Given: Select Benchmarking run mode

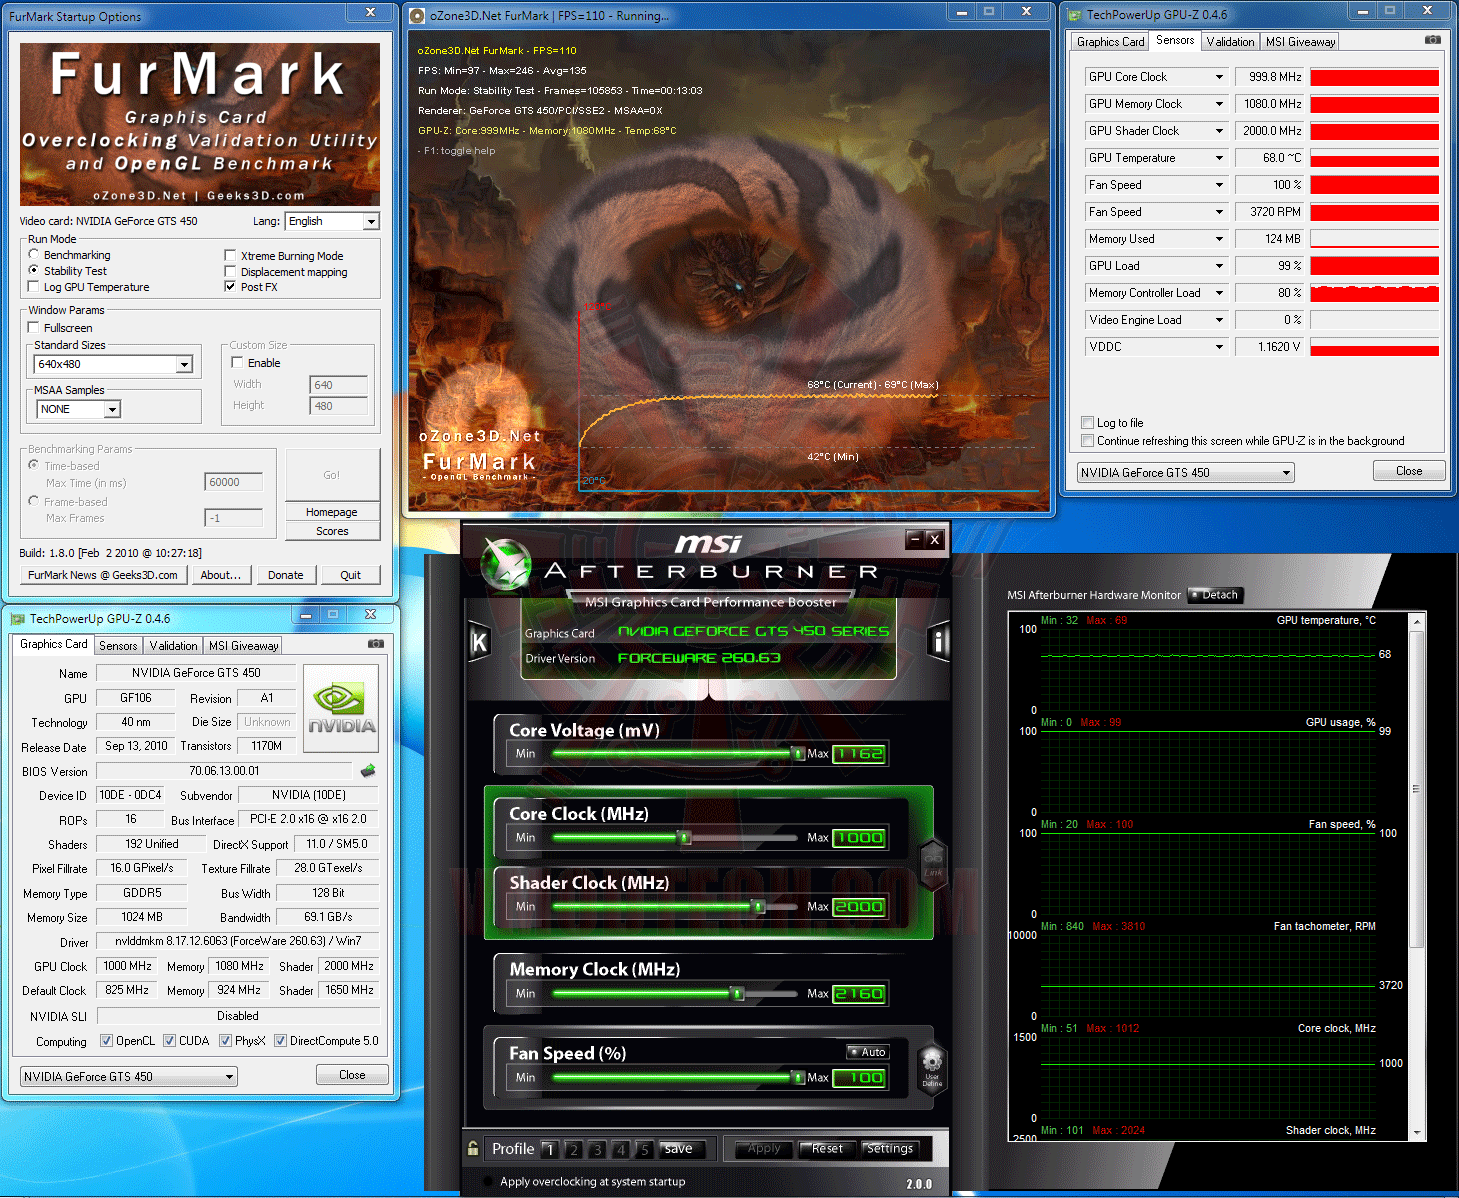Looking at the screenshot, I should 34,255.
